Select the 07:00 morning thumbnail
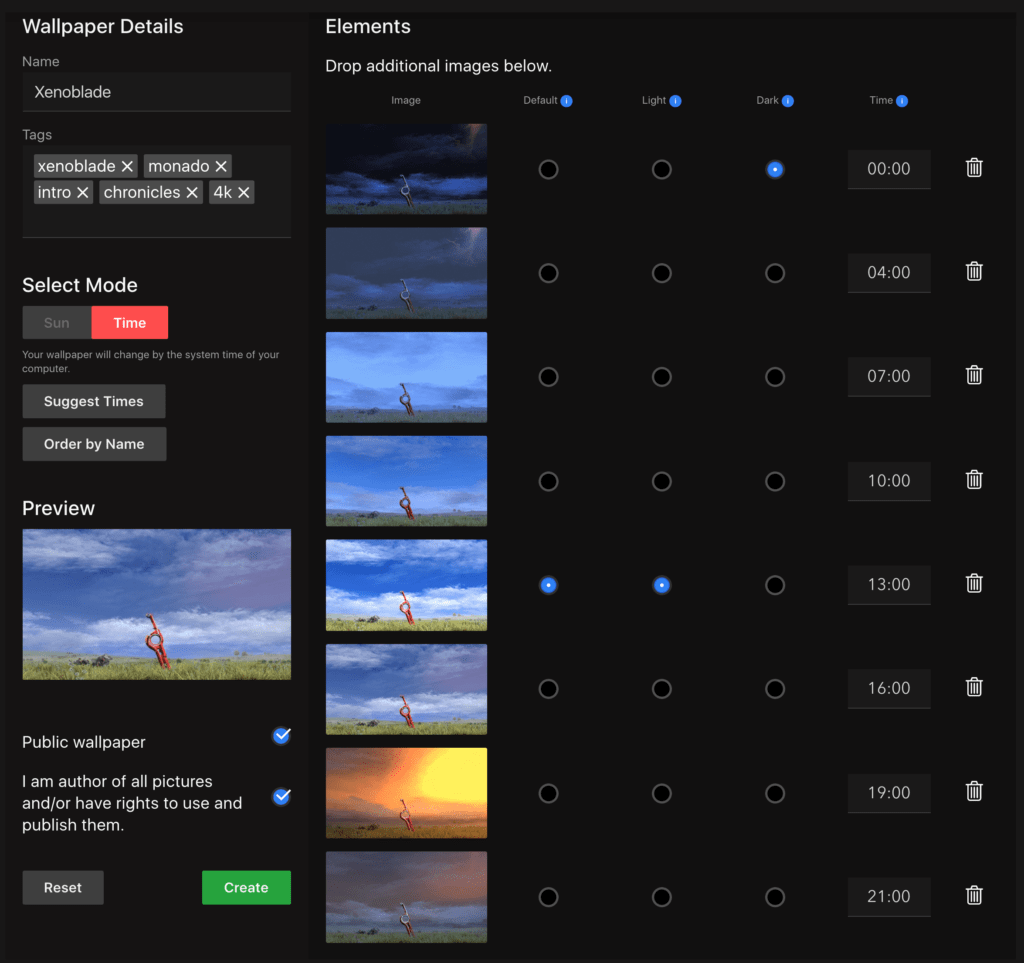Viewport: 1024px width, 963px height. (x=406, y=377)
